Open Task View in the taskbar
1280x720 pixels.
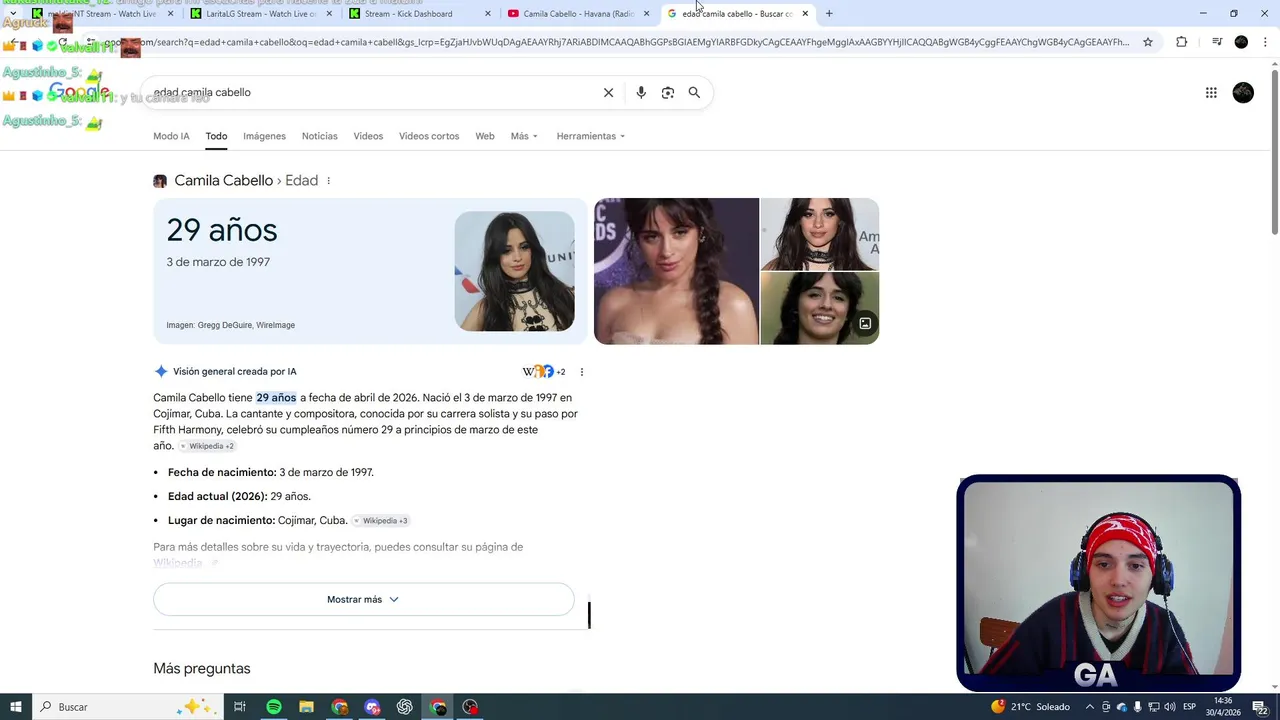(240, 707)
